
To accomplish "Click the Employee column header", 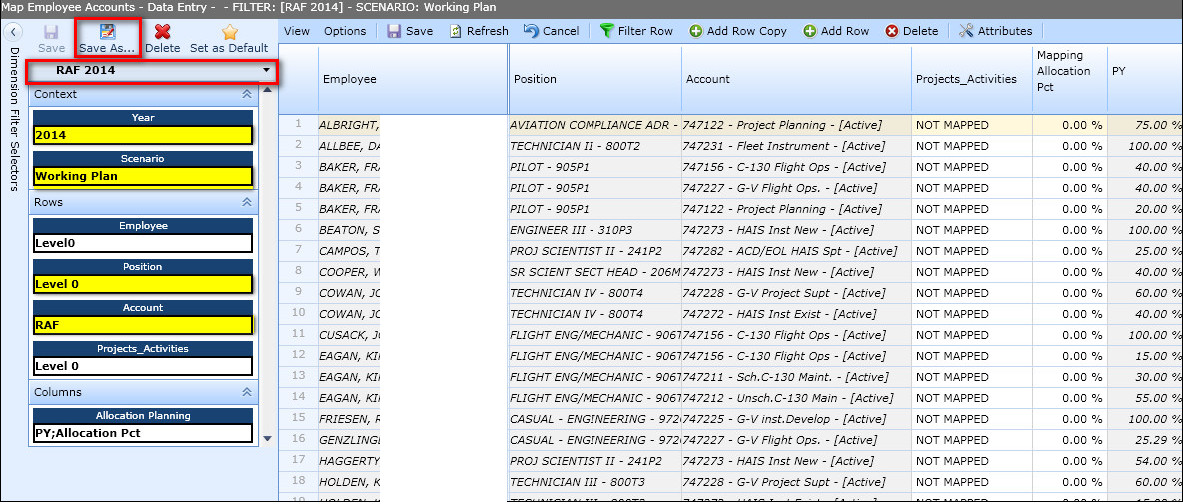I will (x=413, y=79).
